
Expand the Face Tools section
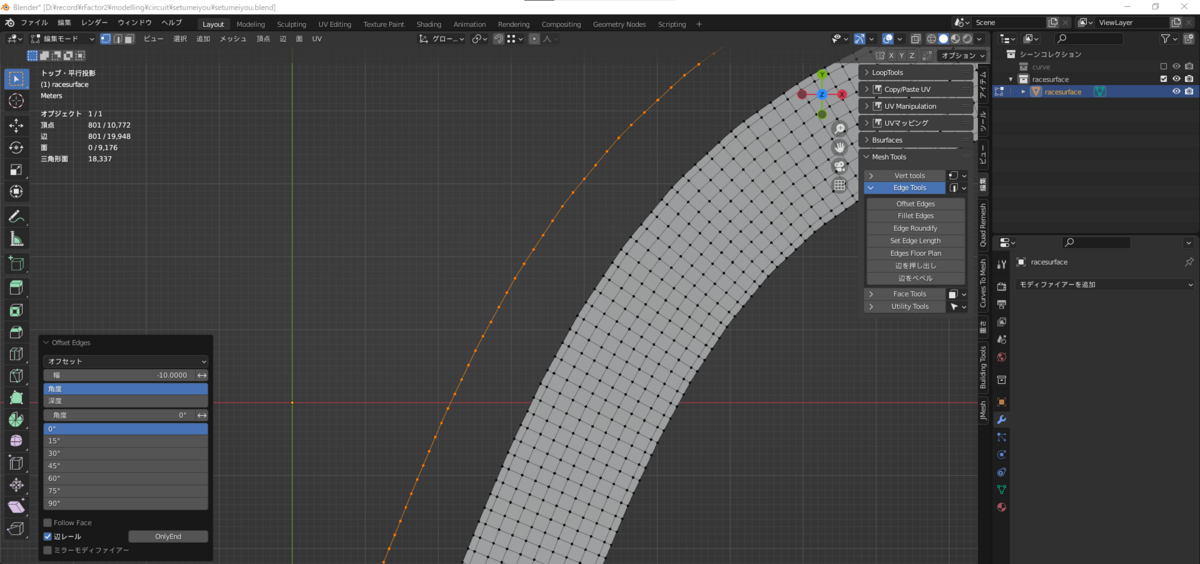[905, 294]
